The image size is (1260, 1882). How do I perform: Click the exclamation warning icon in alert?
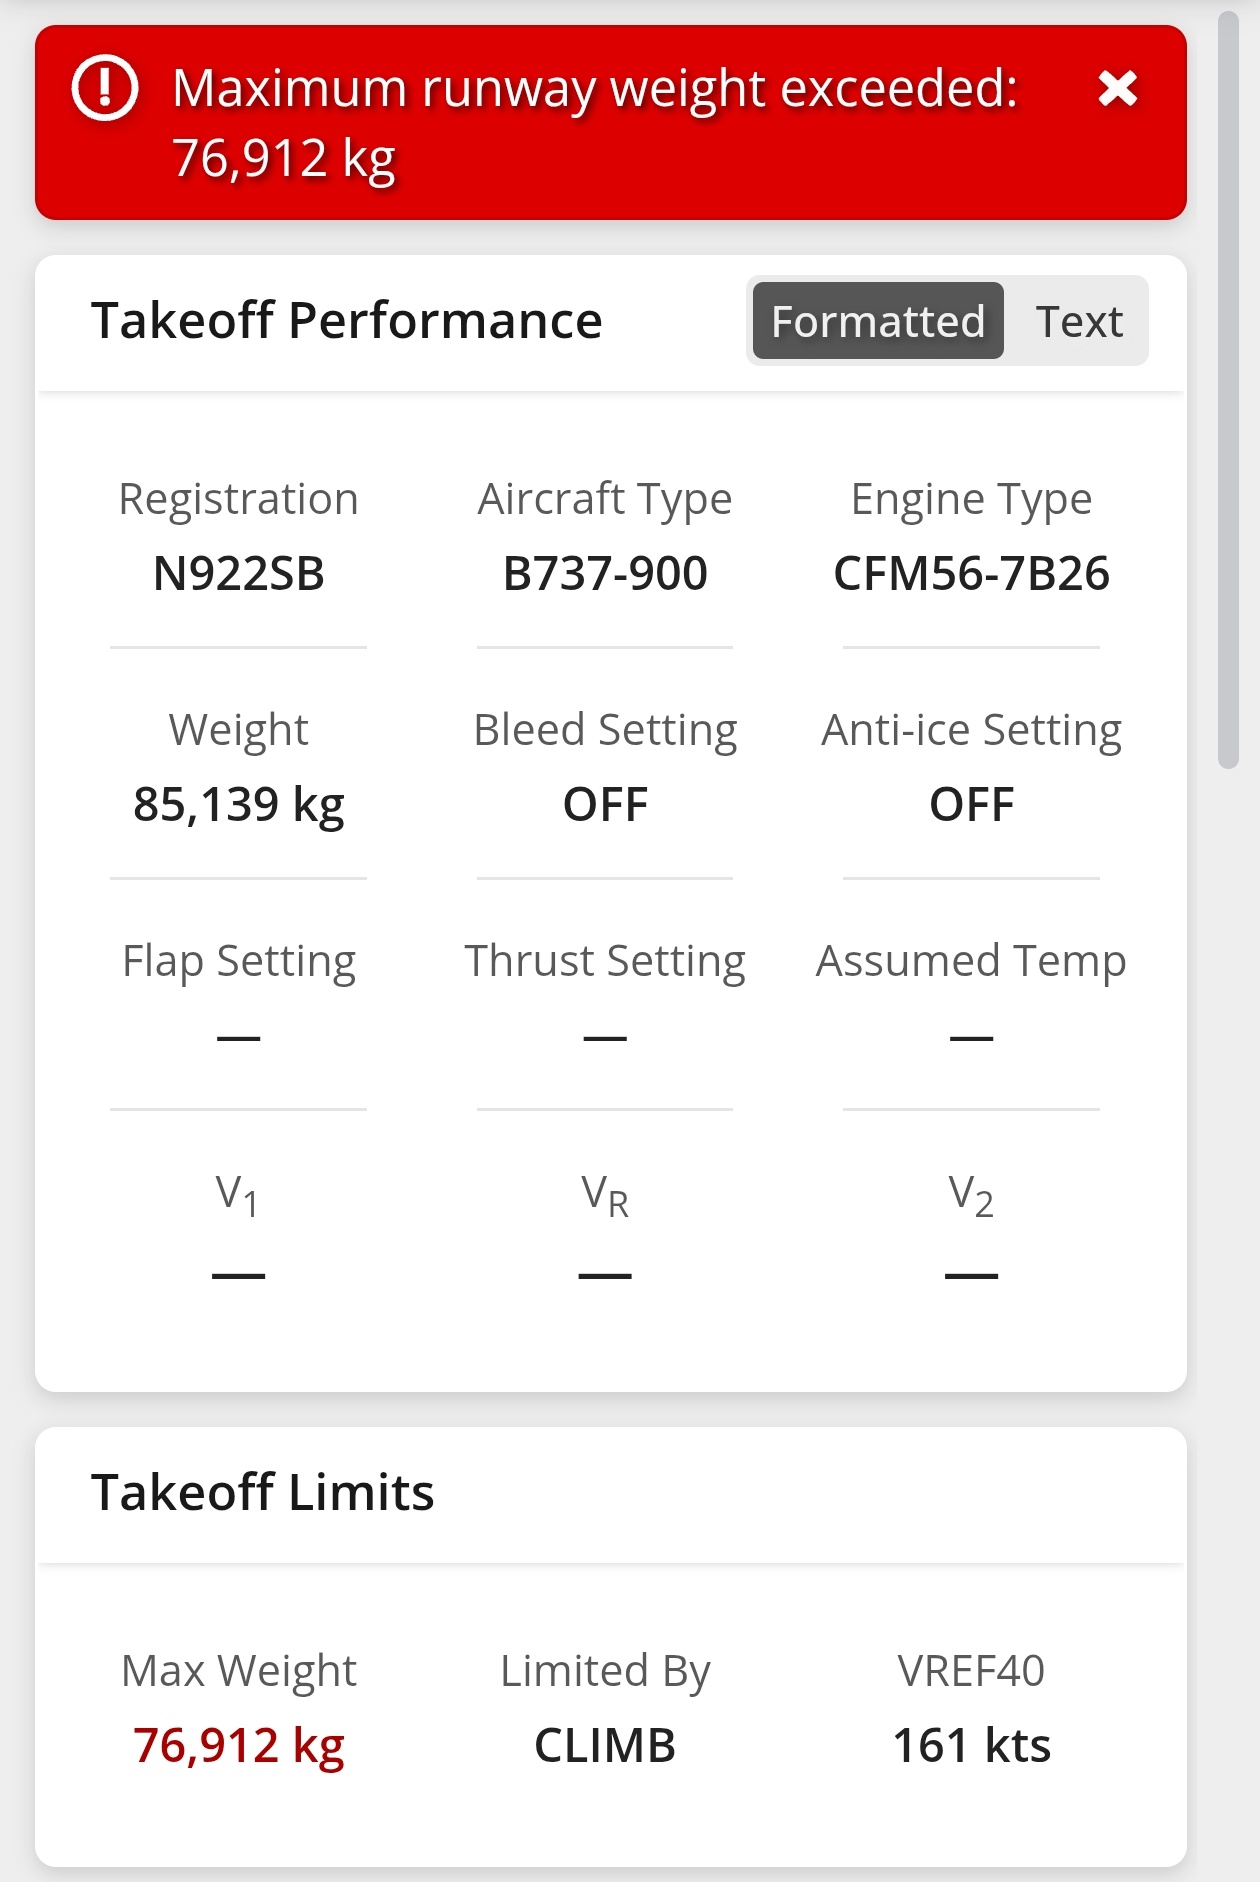click(104, 89)
